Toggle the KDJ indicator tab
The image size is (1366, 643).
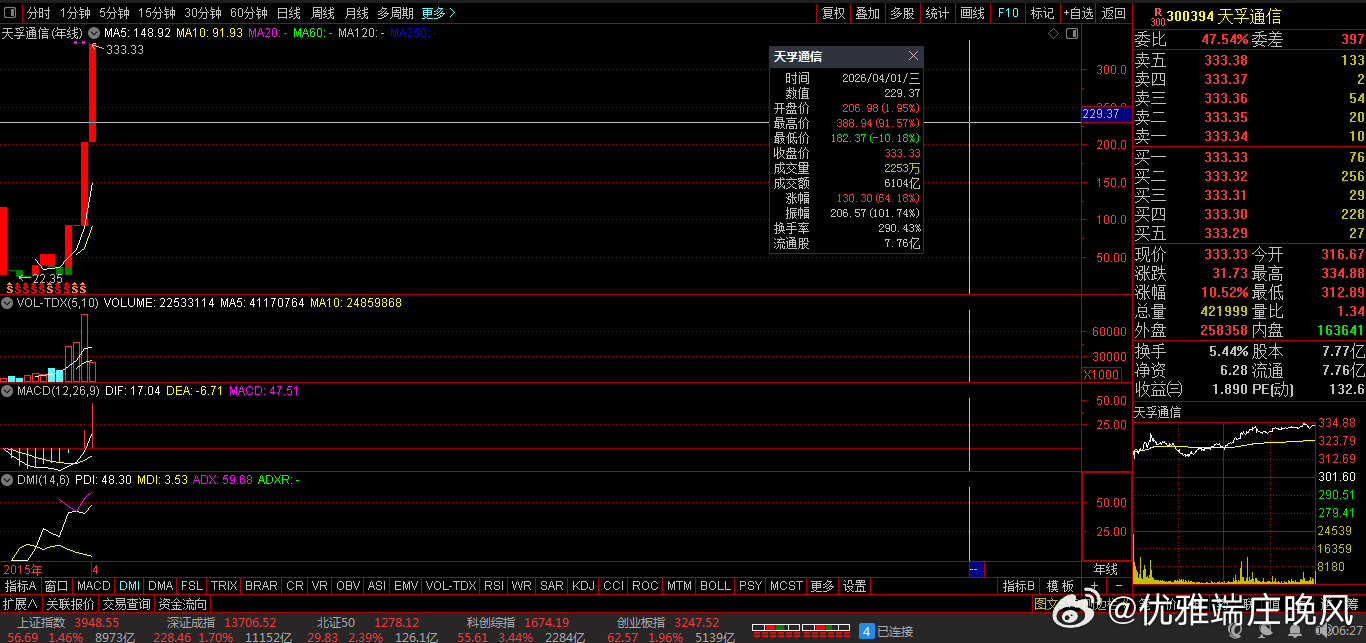pos(583,586)
